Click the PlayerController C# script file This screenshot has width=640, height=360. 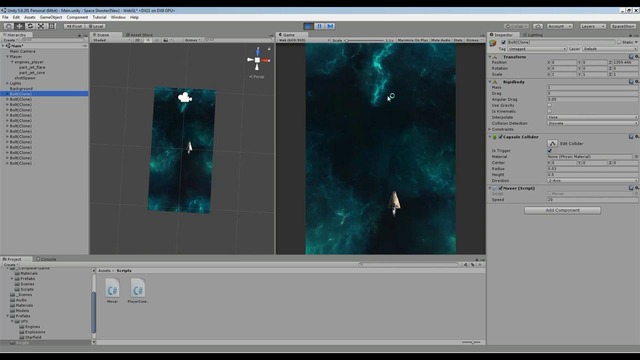tap(138, 289)
